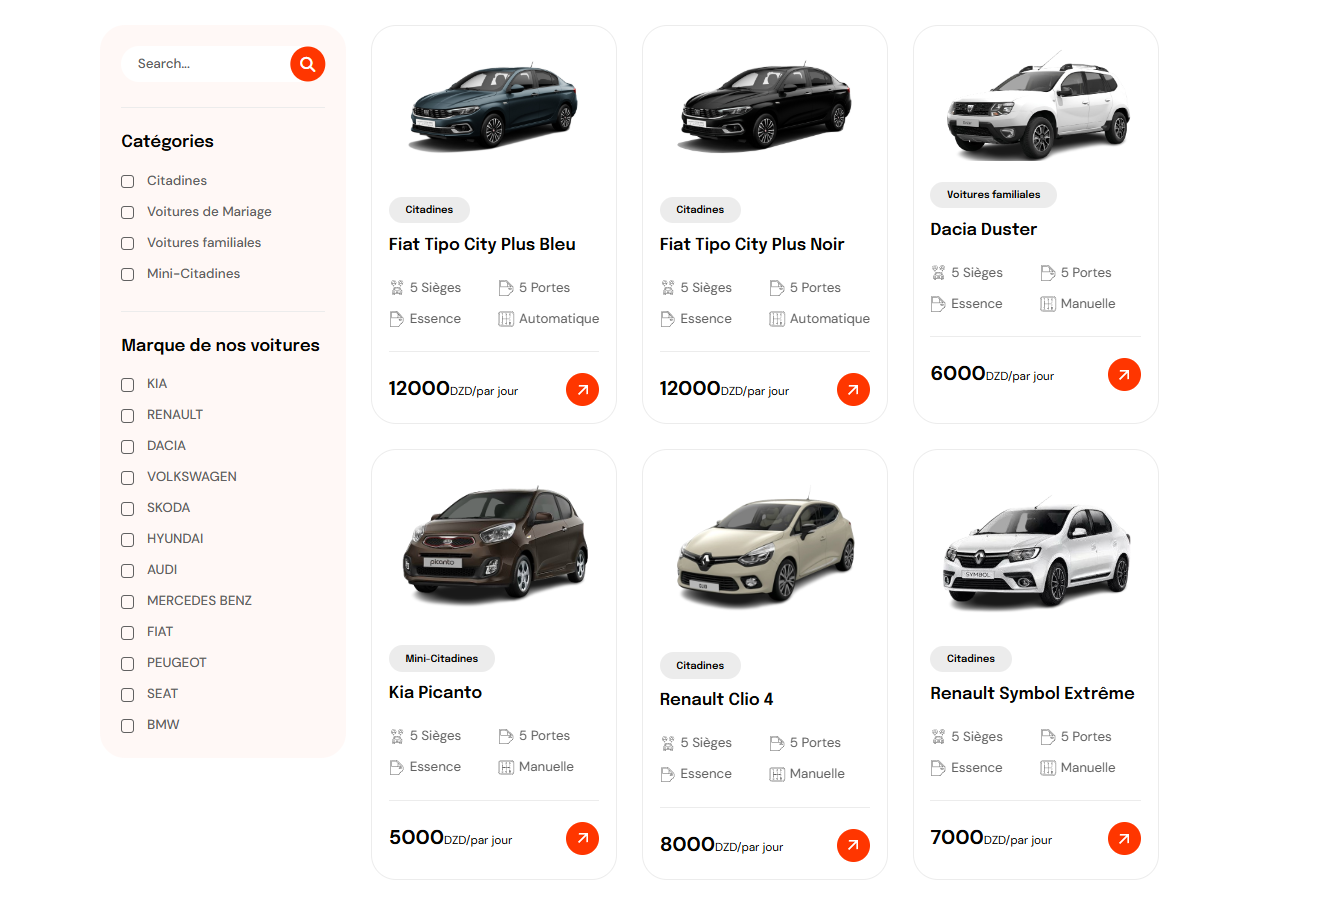This screenshot has width=1340, height=911.
Task: Click the Renault Clio 4 arrow button
Action: (x=853, y=845)
